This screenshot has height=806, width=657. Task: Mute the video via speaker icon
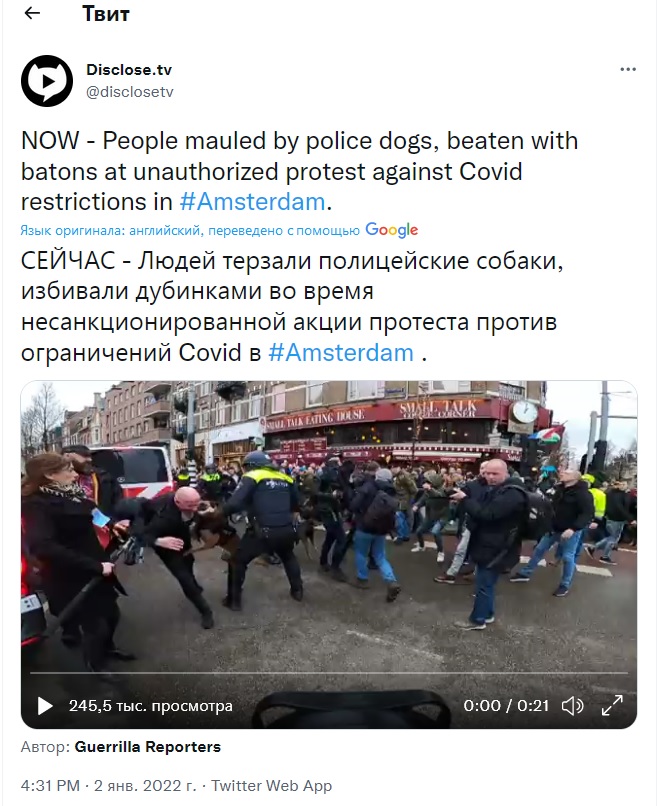click(572, 706)
